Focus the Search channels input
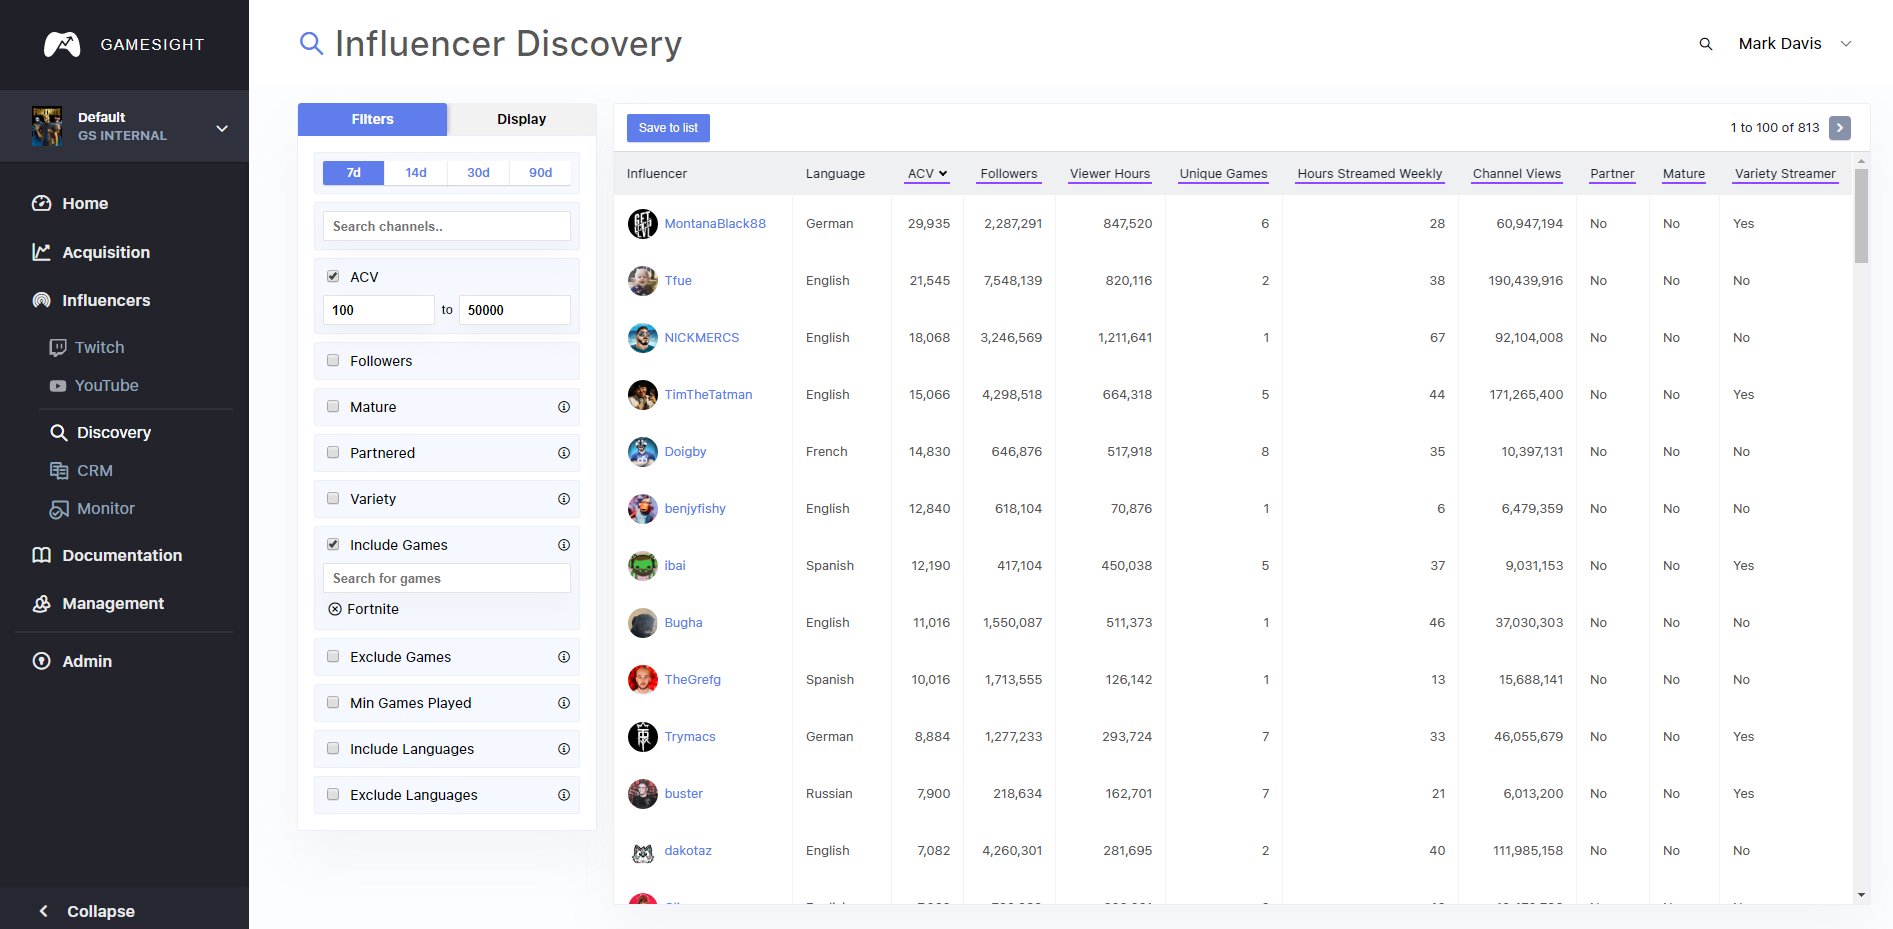Screen dimensions: 1893x929 [447, 226]
